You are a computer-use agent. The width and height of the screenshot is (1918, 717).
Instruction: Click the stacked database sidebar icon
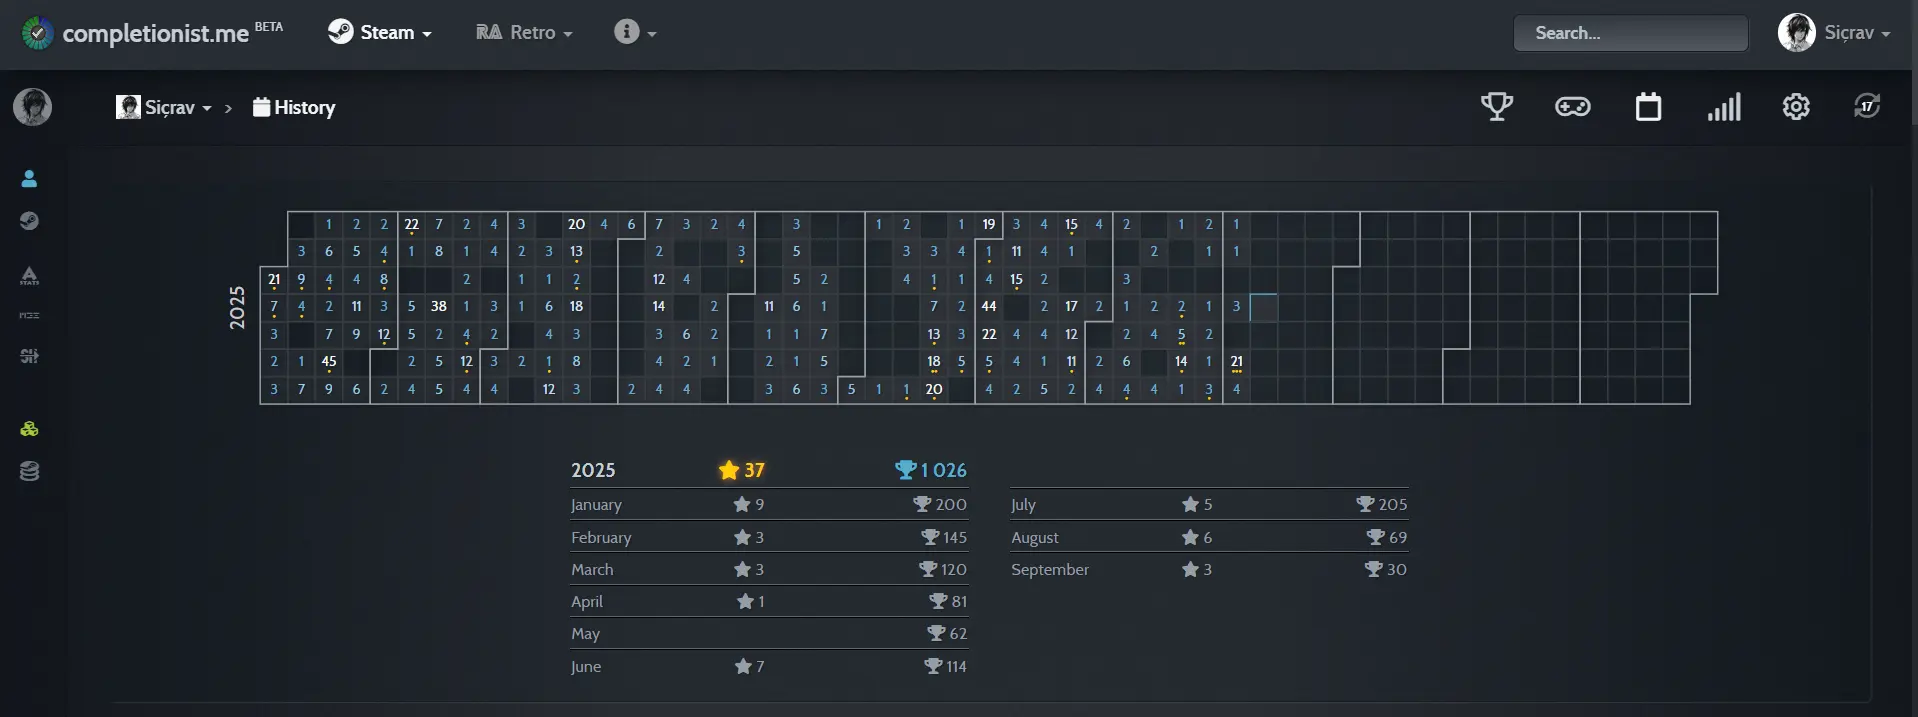29,471
